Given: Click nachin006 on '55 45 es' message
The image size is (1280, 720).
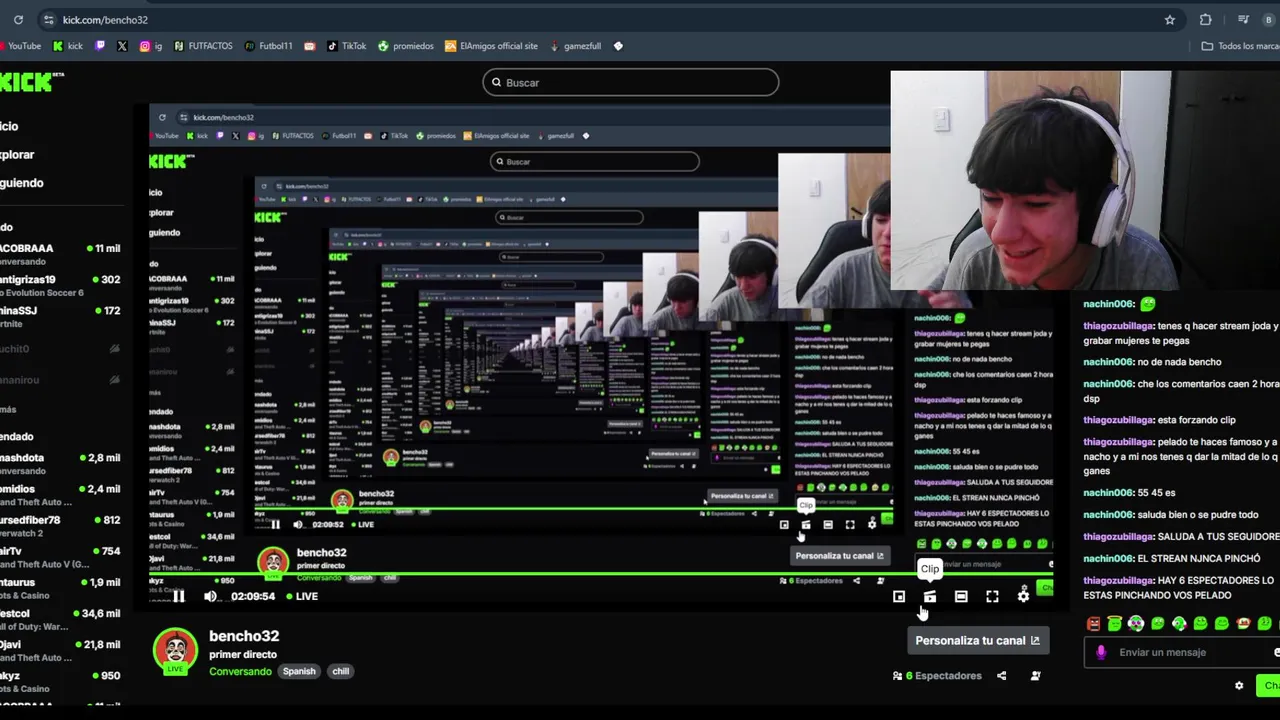Looking at the screenshot, I should (1108, 493).
